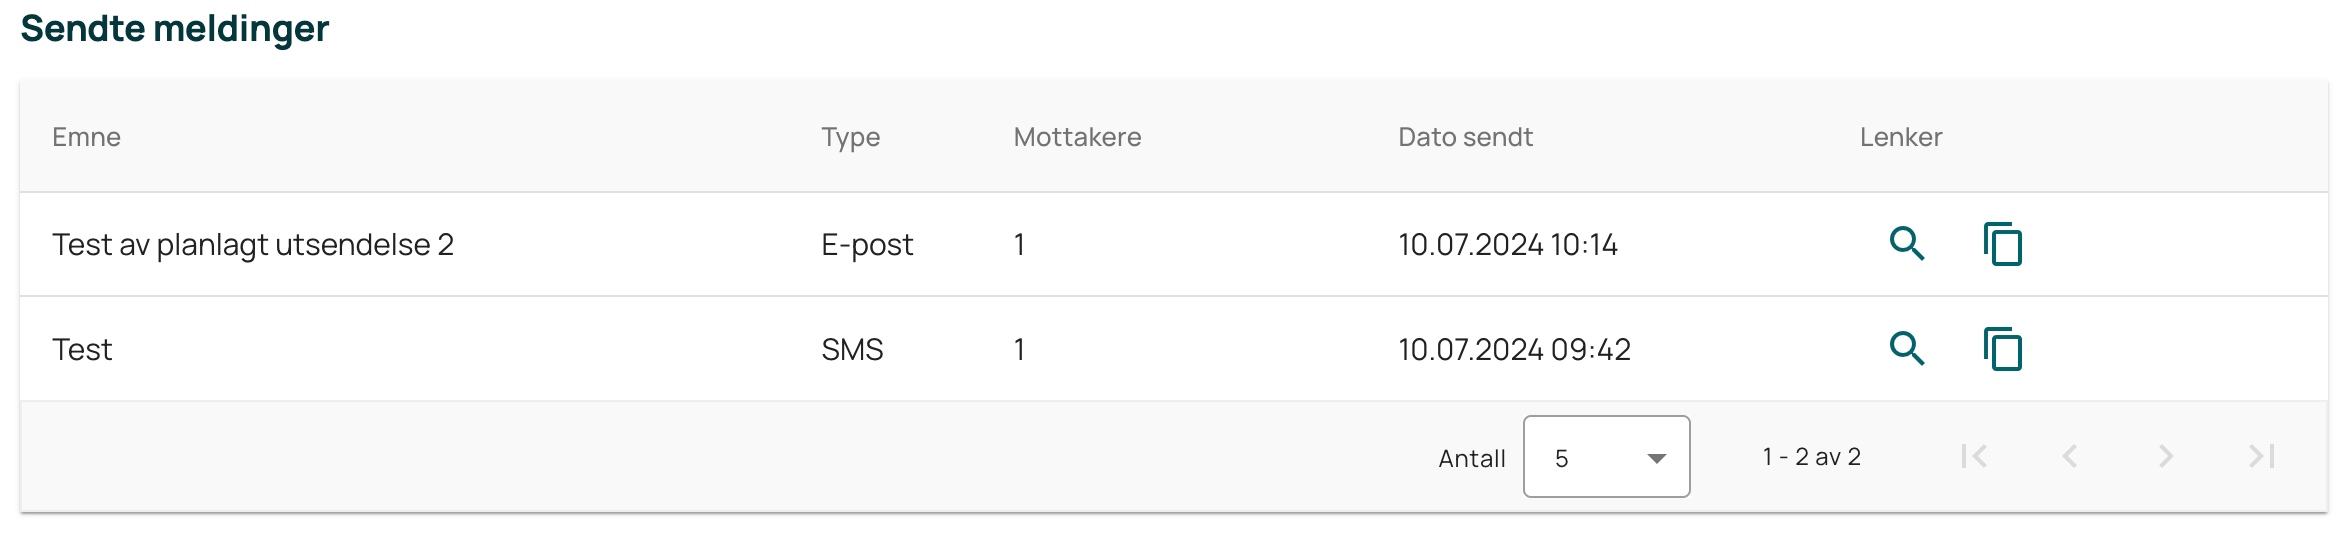Go to the previous page of messages

[x=2070, y=457]
